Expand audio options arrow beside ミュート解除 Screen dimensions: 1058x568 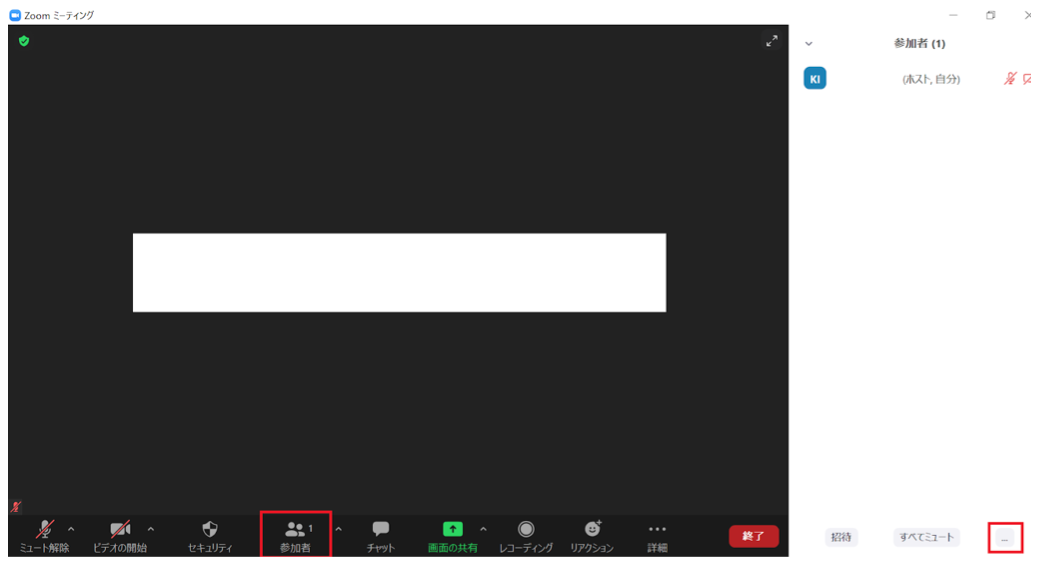71,528
